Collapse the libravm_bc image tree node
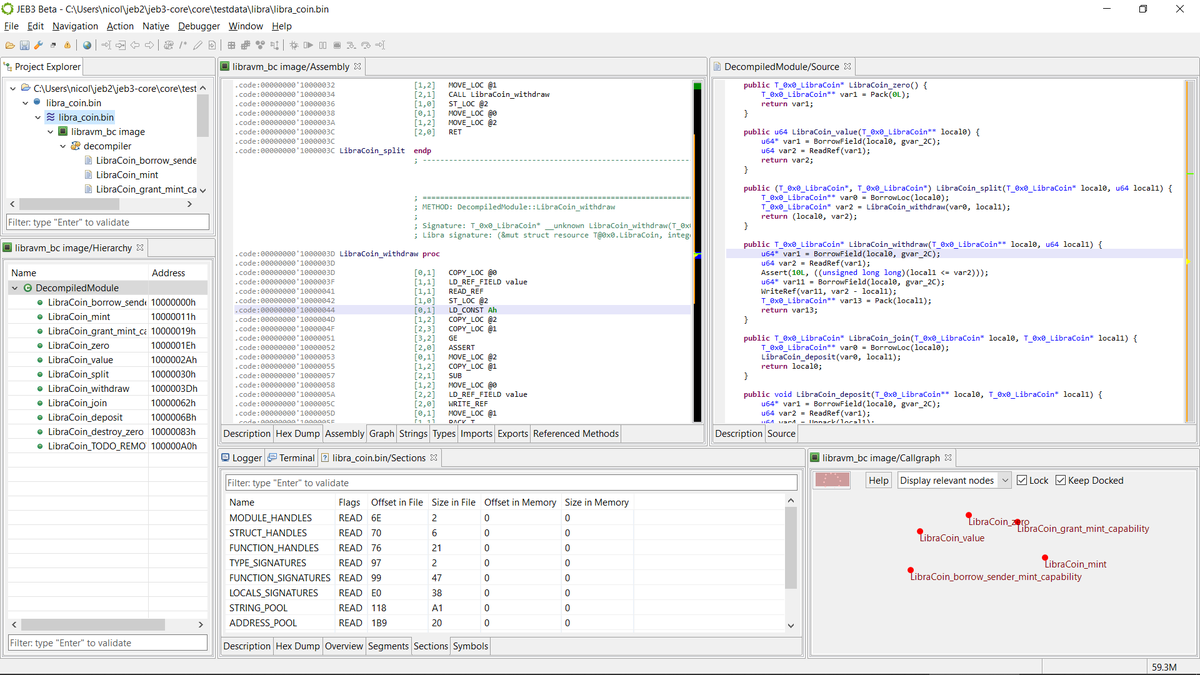The height and width of the screenshot is (675, 1200). [x=49, y=131]
